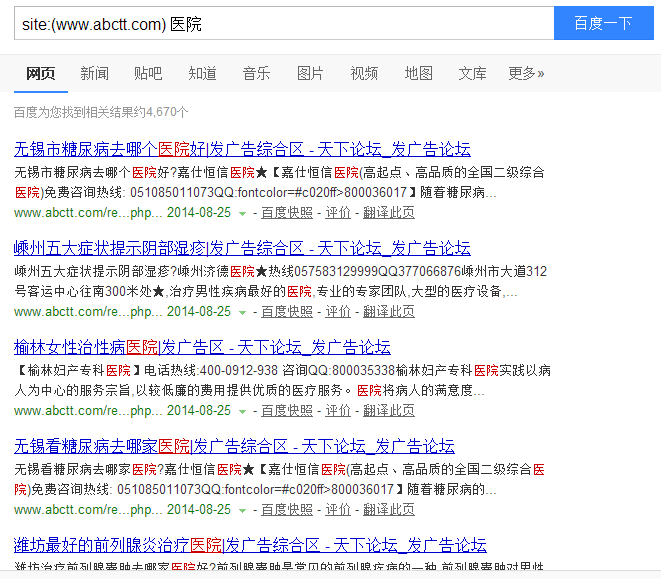Open the 文库 tab

473,73
